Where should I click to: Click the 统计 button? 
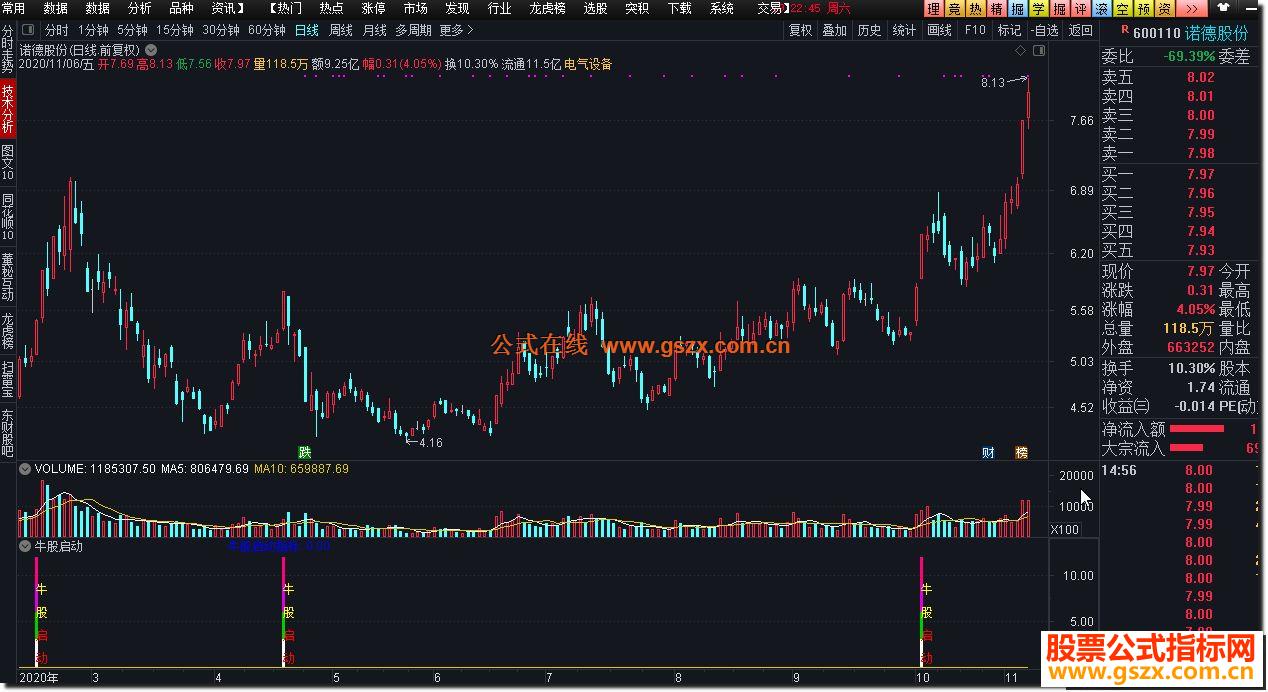tap(904, 30)
